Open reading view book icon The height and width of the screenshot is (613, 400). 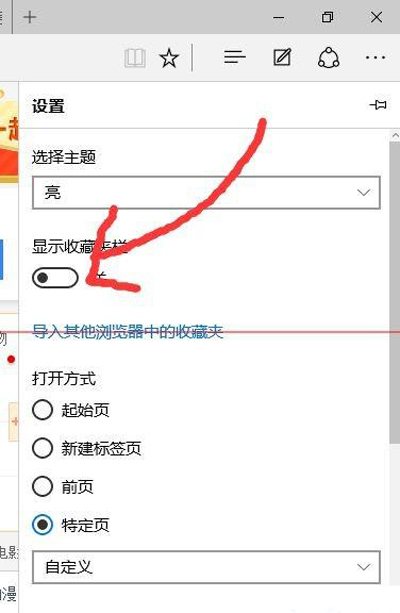pyautogui.click(x=135, y=58)
